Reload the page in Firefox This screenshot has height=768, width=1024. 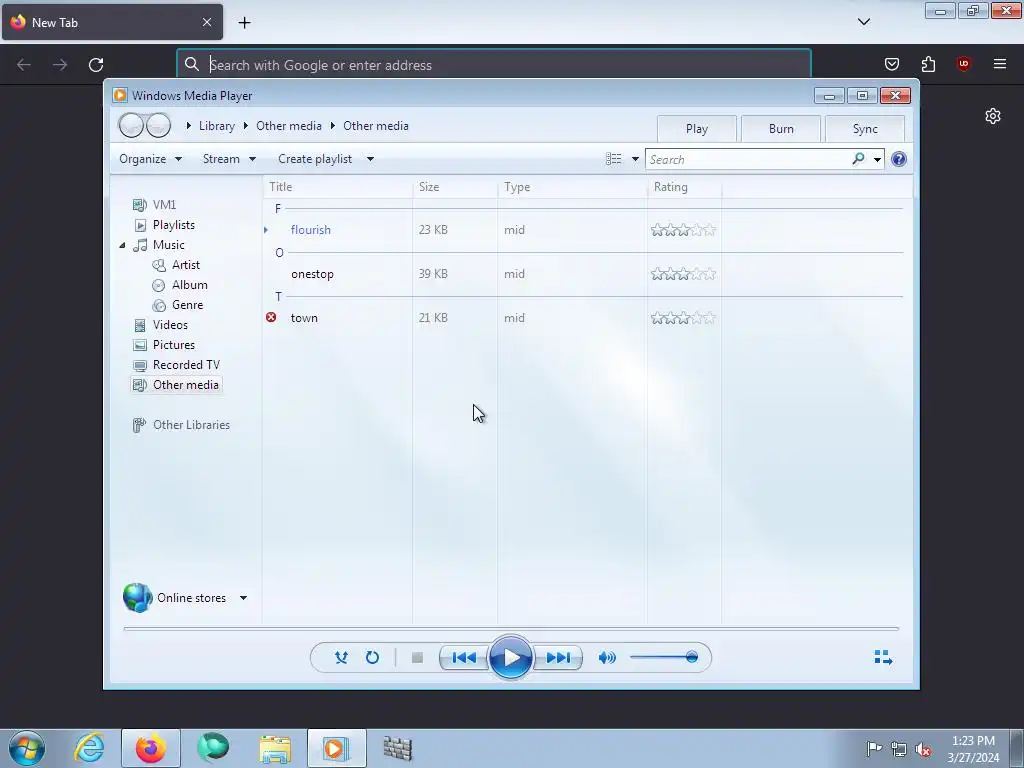coord(96,65)
